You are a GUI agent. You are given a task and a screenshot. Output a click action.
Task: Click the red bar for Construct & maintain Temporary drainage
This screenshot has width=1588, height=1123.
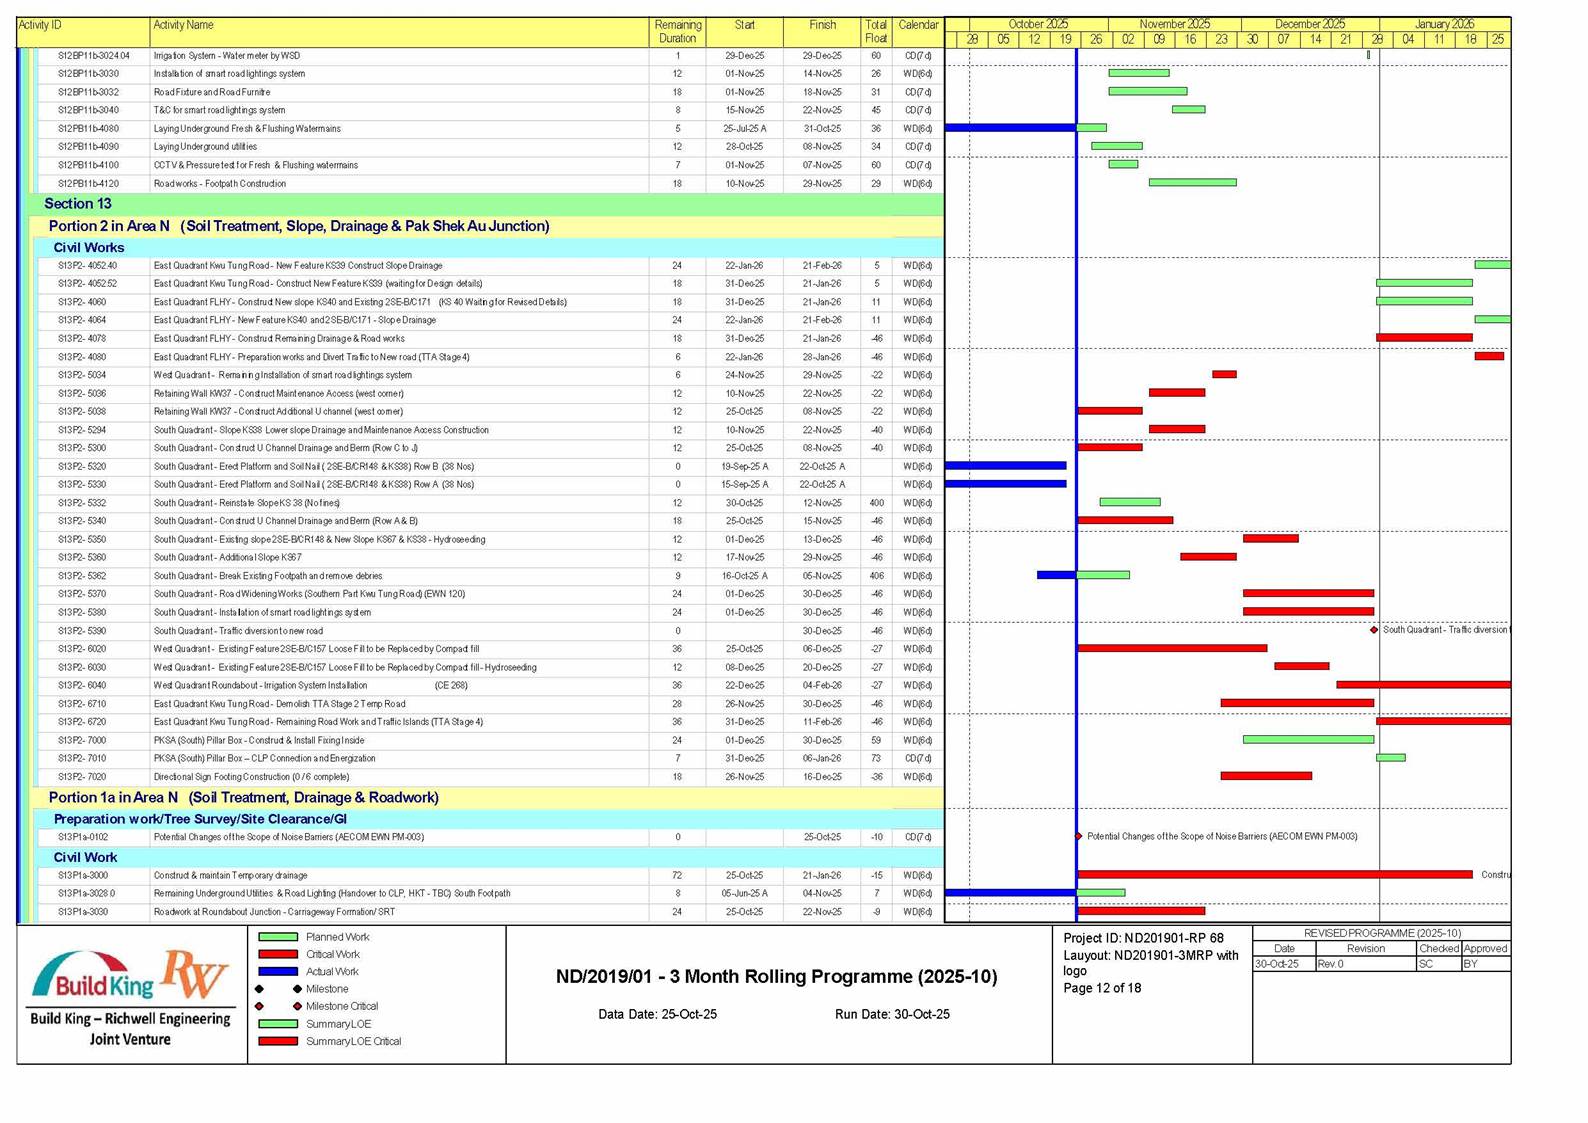click(x=1274, y=875)
